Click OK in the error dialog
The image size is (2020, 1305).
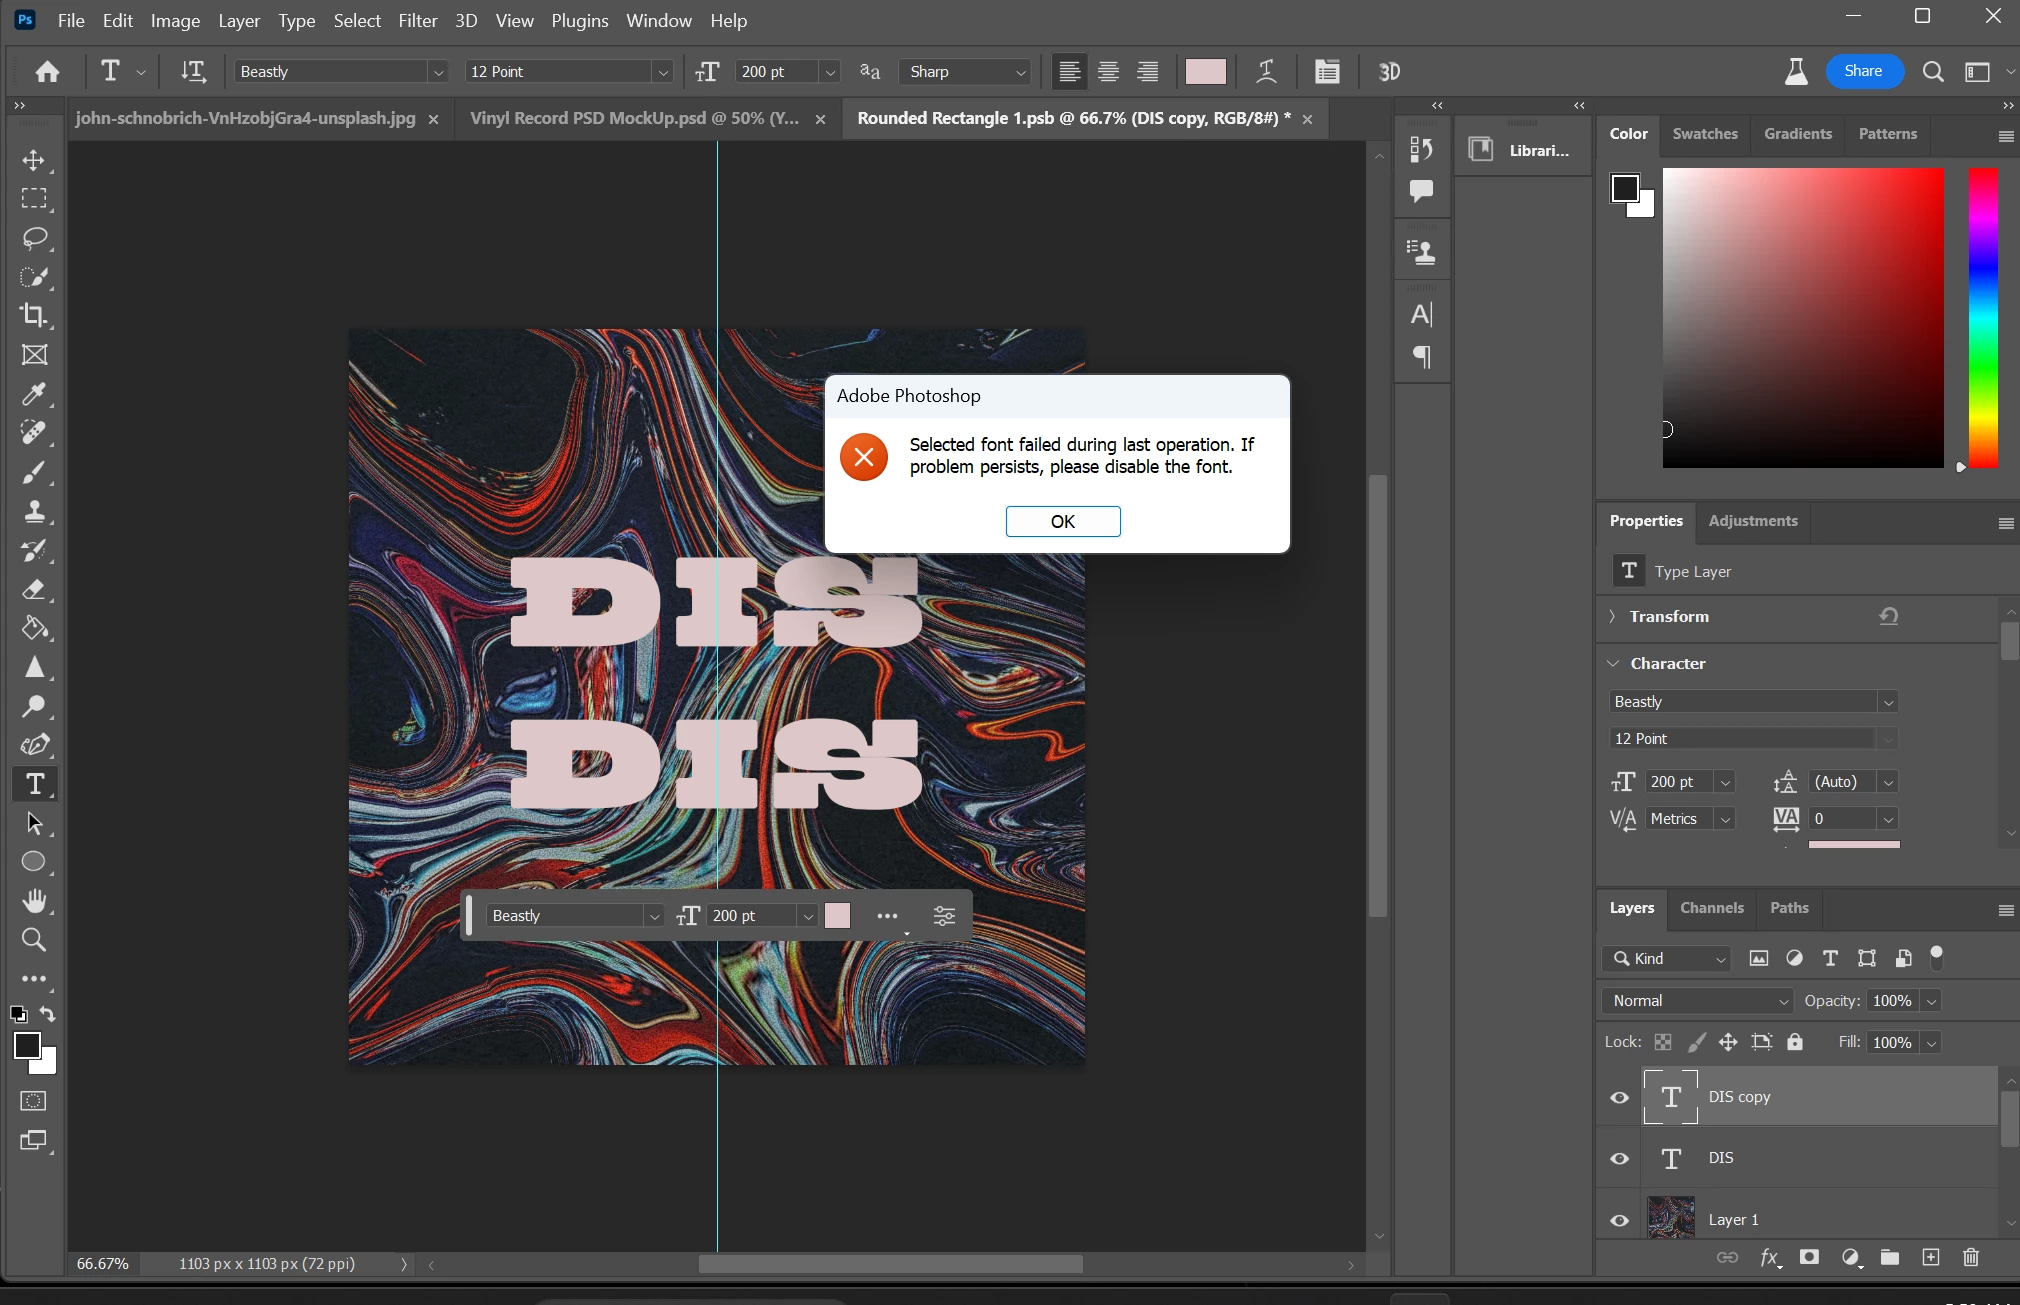coord(1062,521)
